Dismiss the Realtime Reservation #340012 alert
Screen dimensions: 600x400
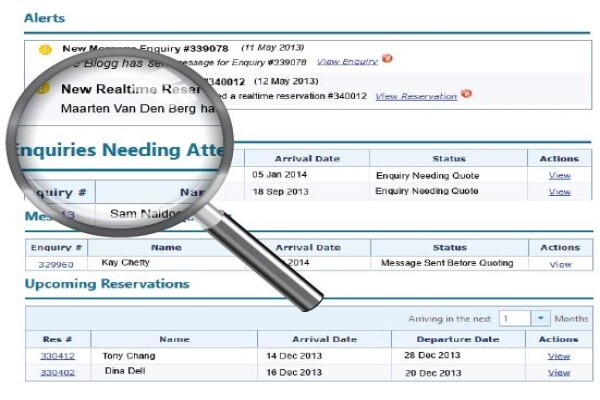(x=466, y=93)
